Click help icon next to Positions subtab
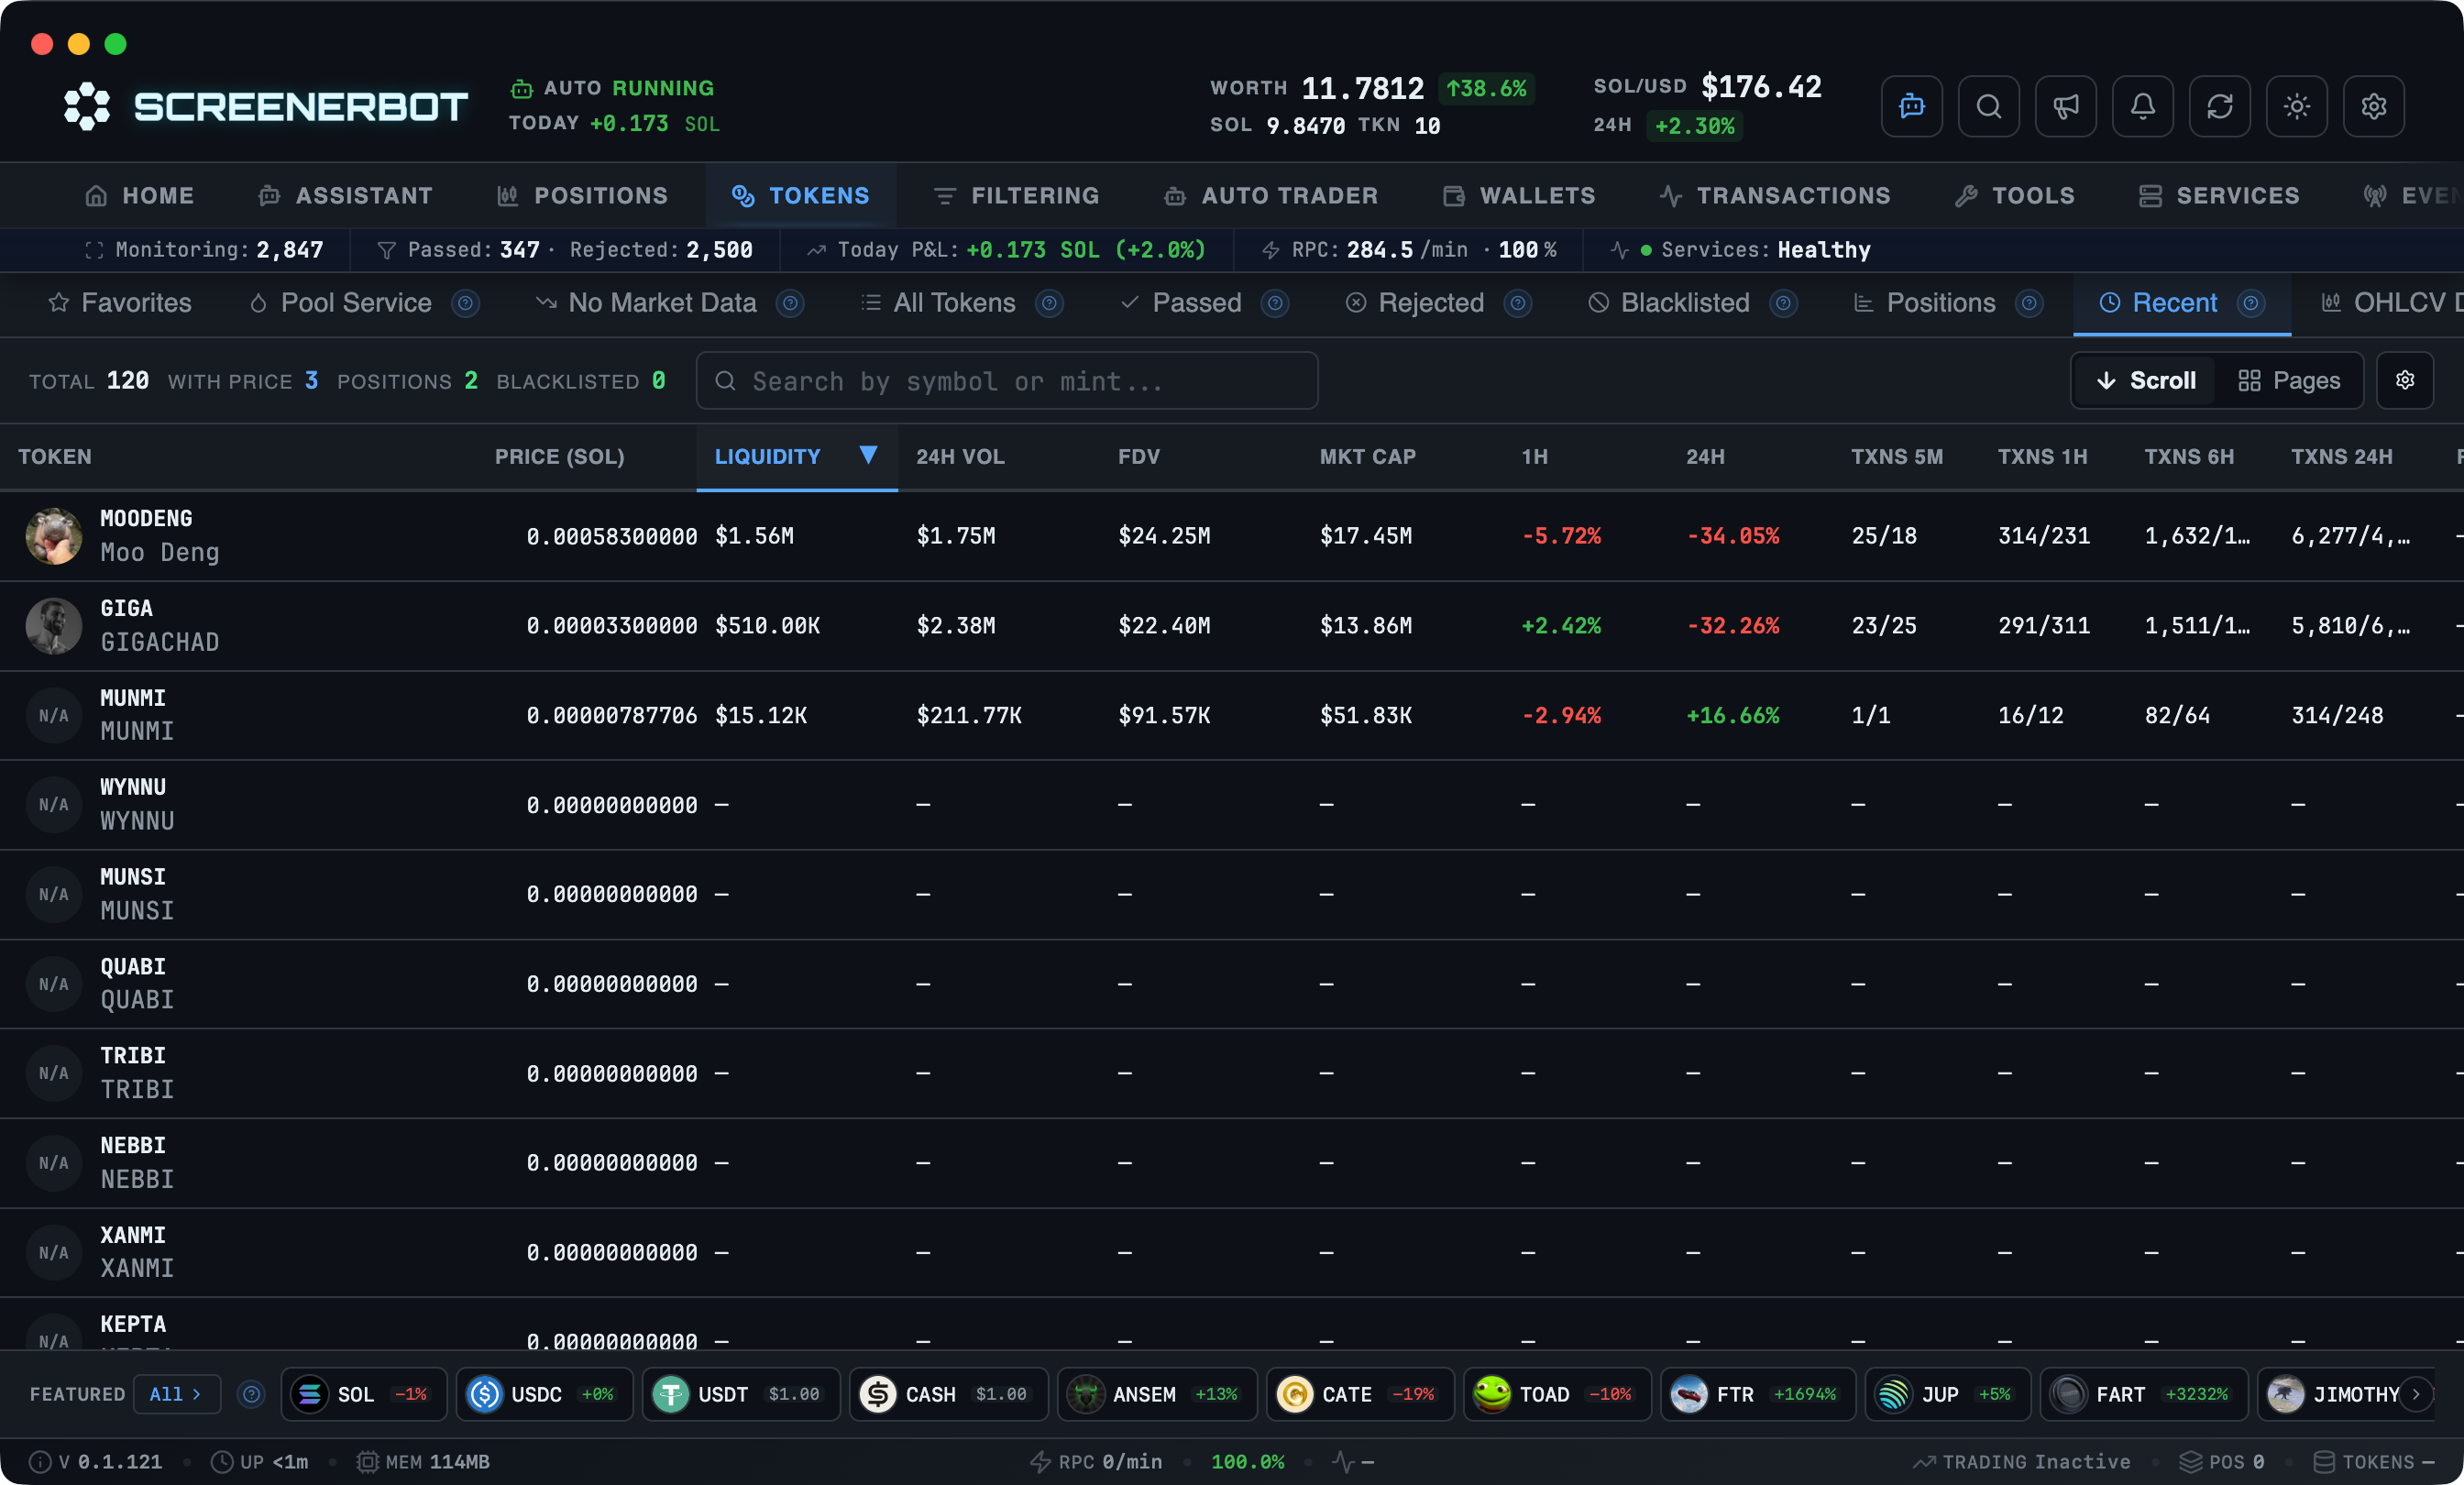 pyautogui.click(x=2029, y=303)
